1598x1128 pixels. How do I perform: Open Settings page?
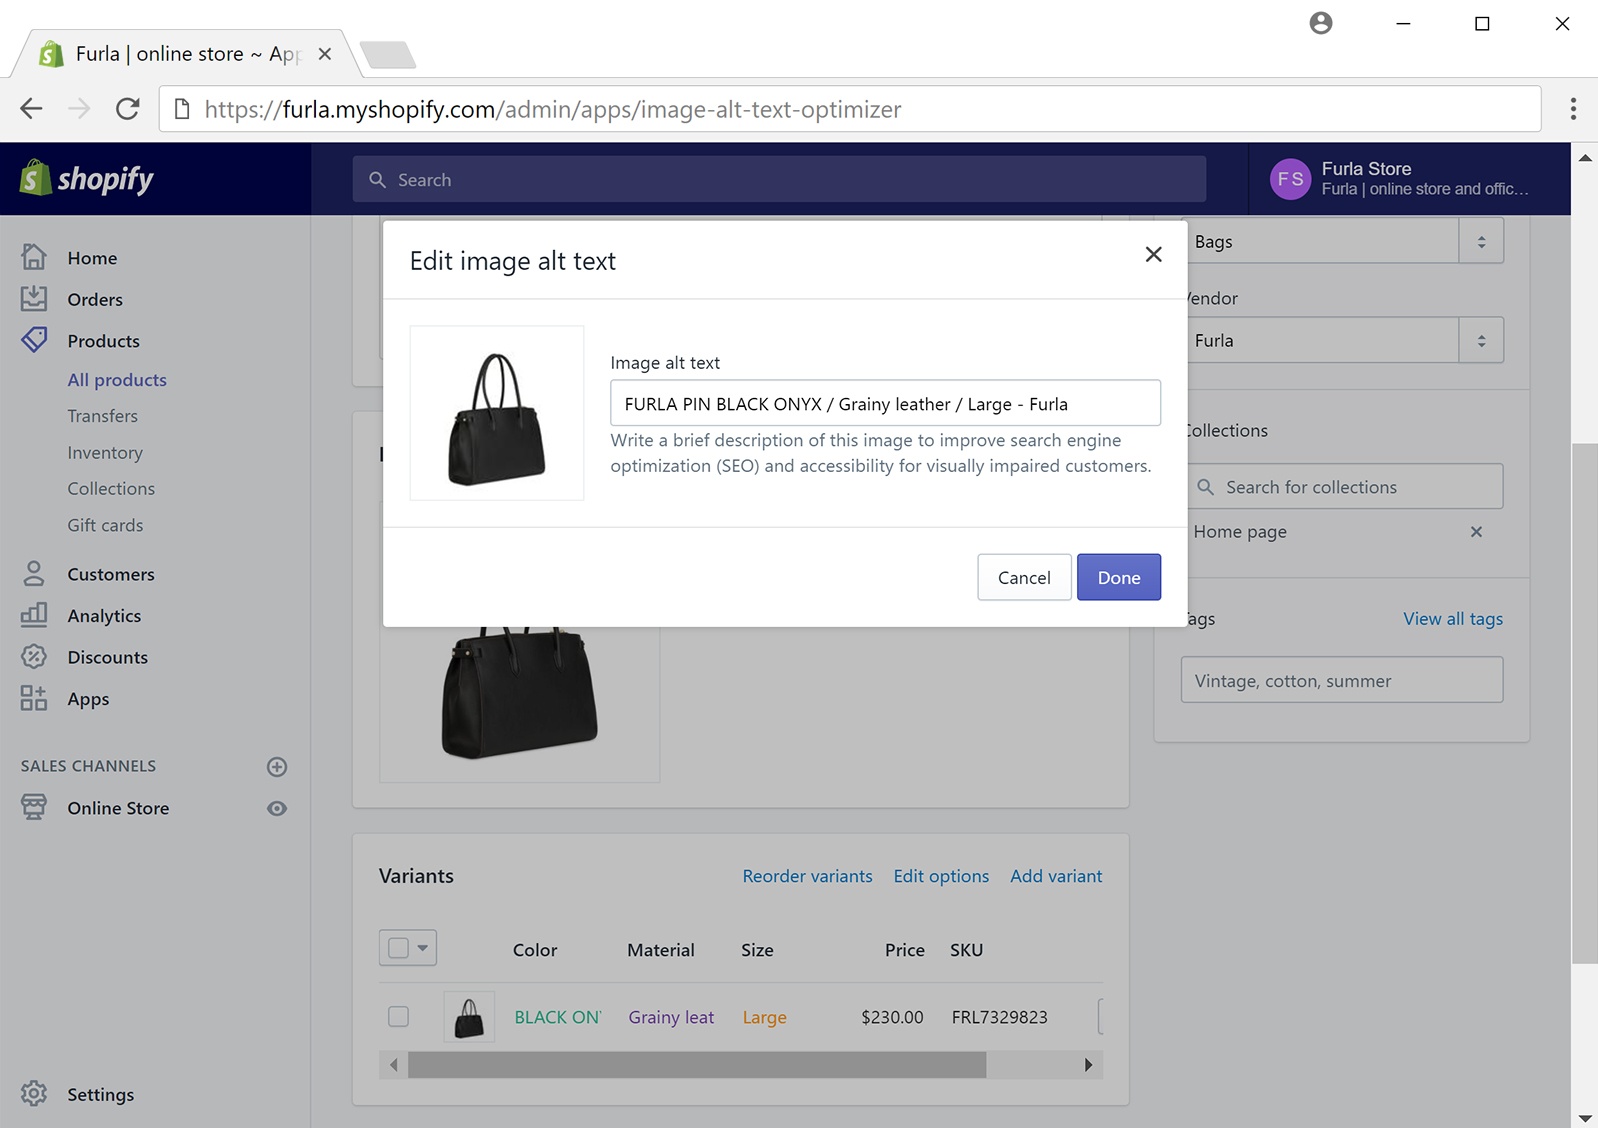[x=100, y=1095]
